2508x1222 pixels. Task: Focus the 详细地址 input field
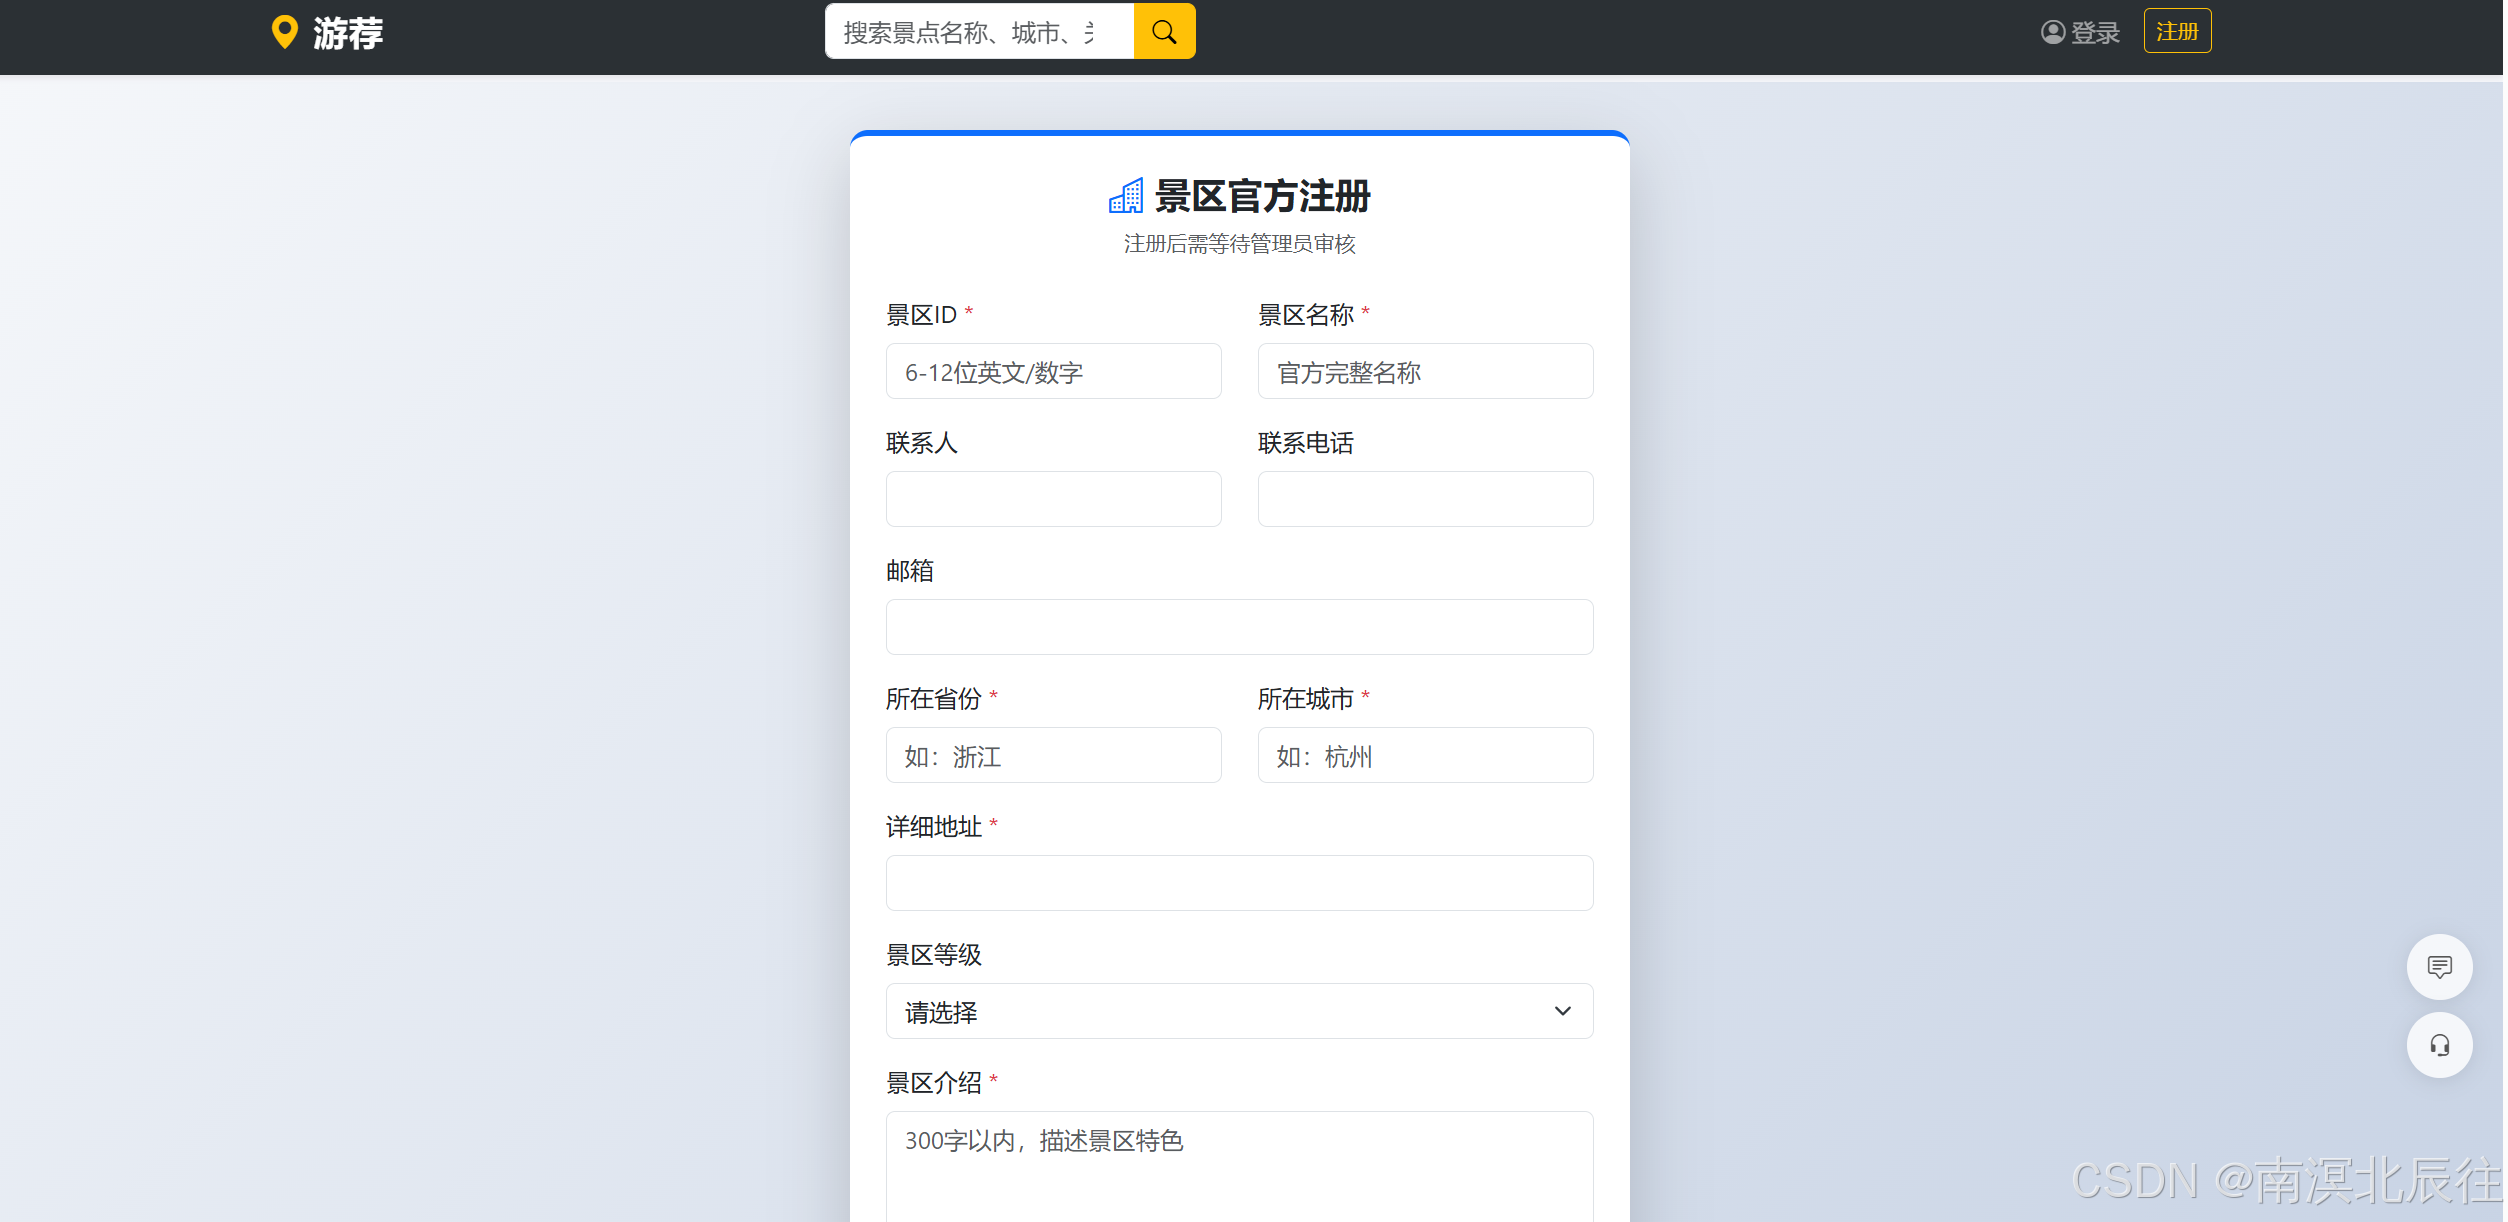1239,883
